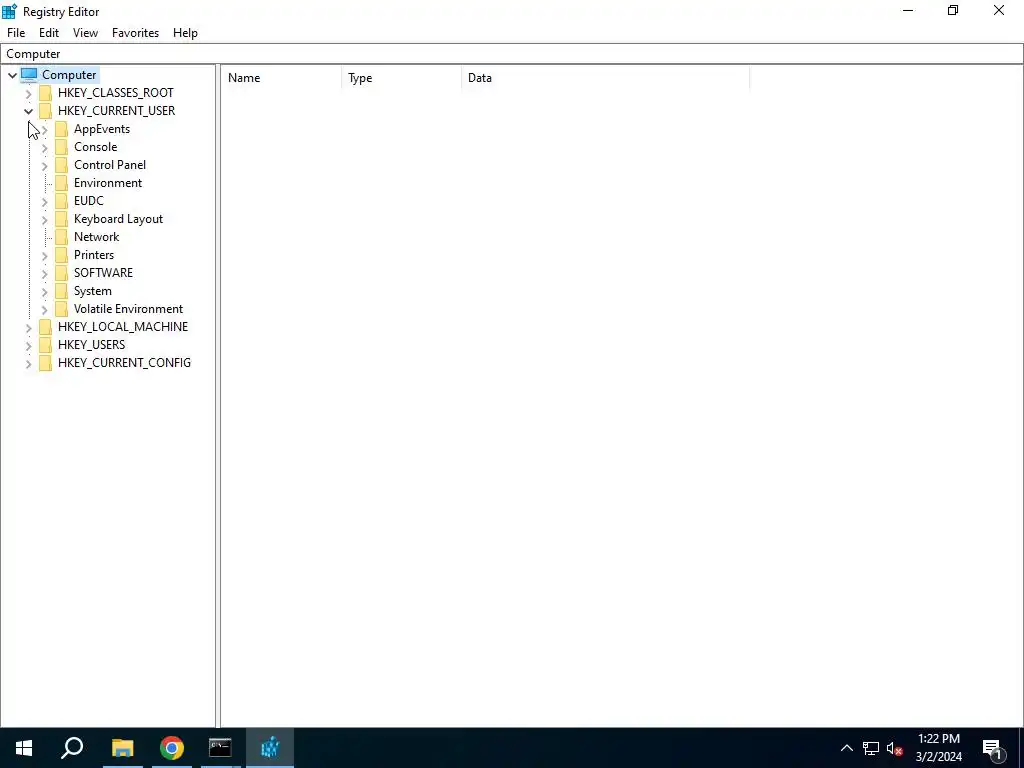This screenshot has width=1024, height=768.
Task: Click the Registry Editor taskbar icon
Action: [x=270, y=748]
